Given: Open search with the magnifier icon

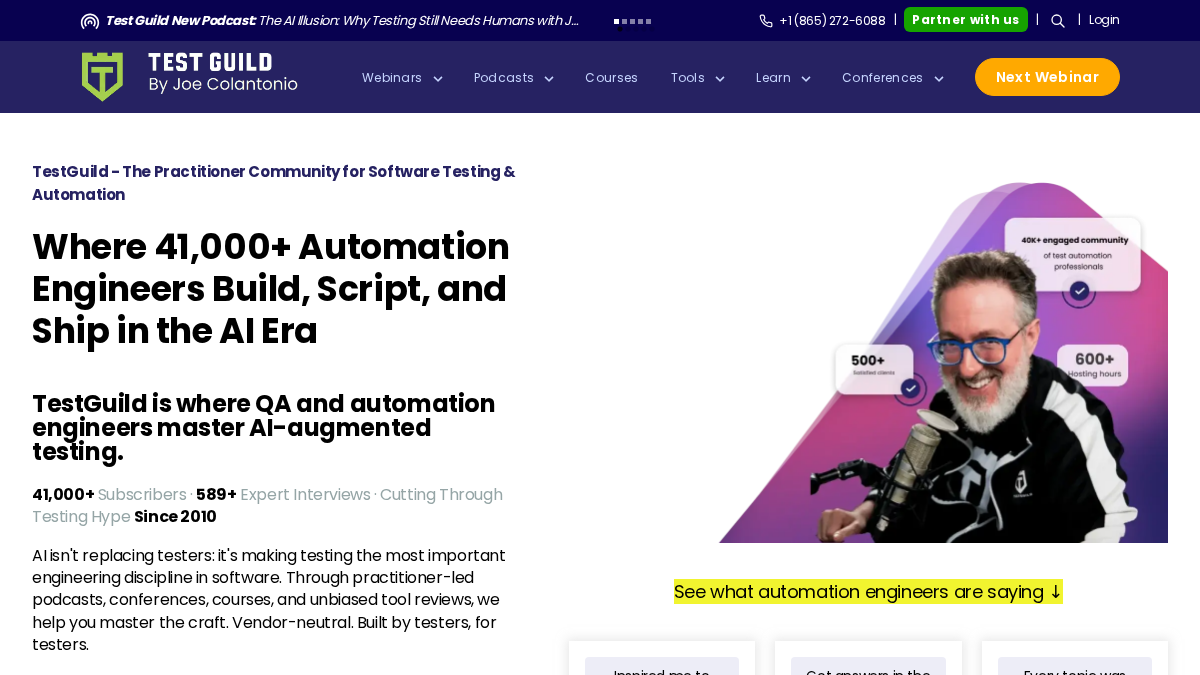Looking at the screenshot, I should point(1057,21).
